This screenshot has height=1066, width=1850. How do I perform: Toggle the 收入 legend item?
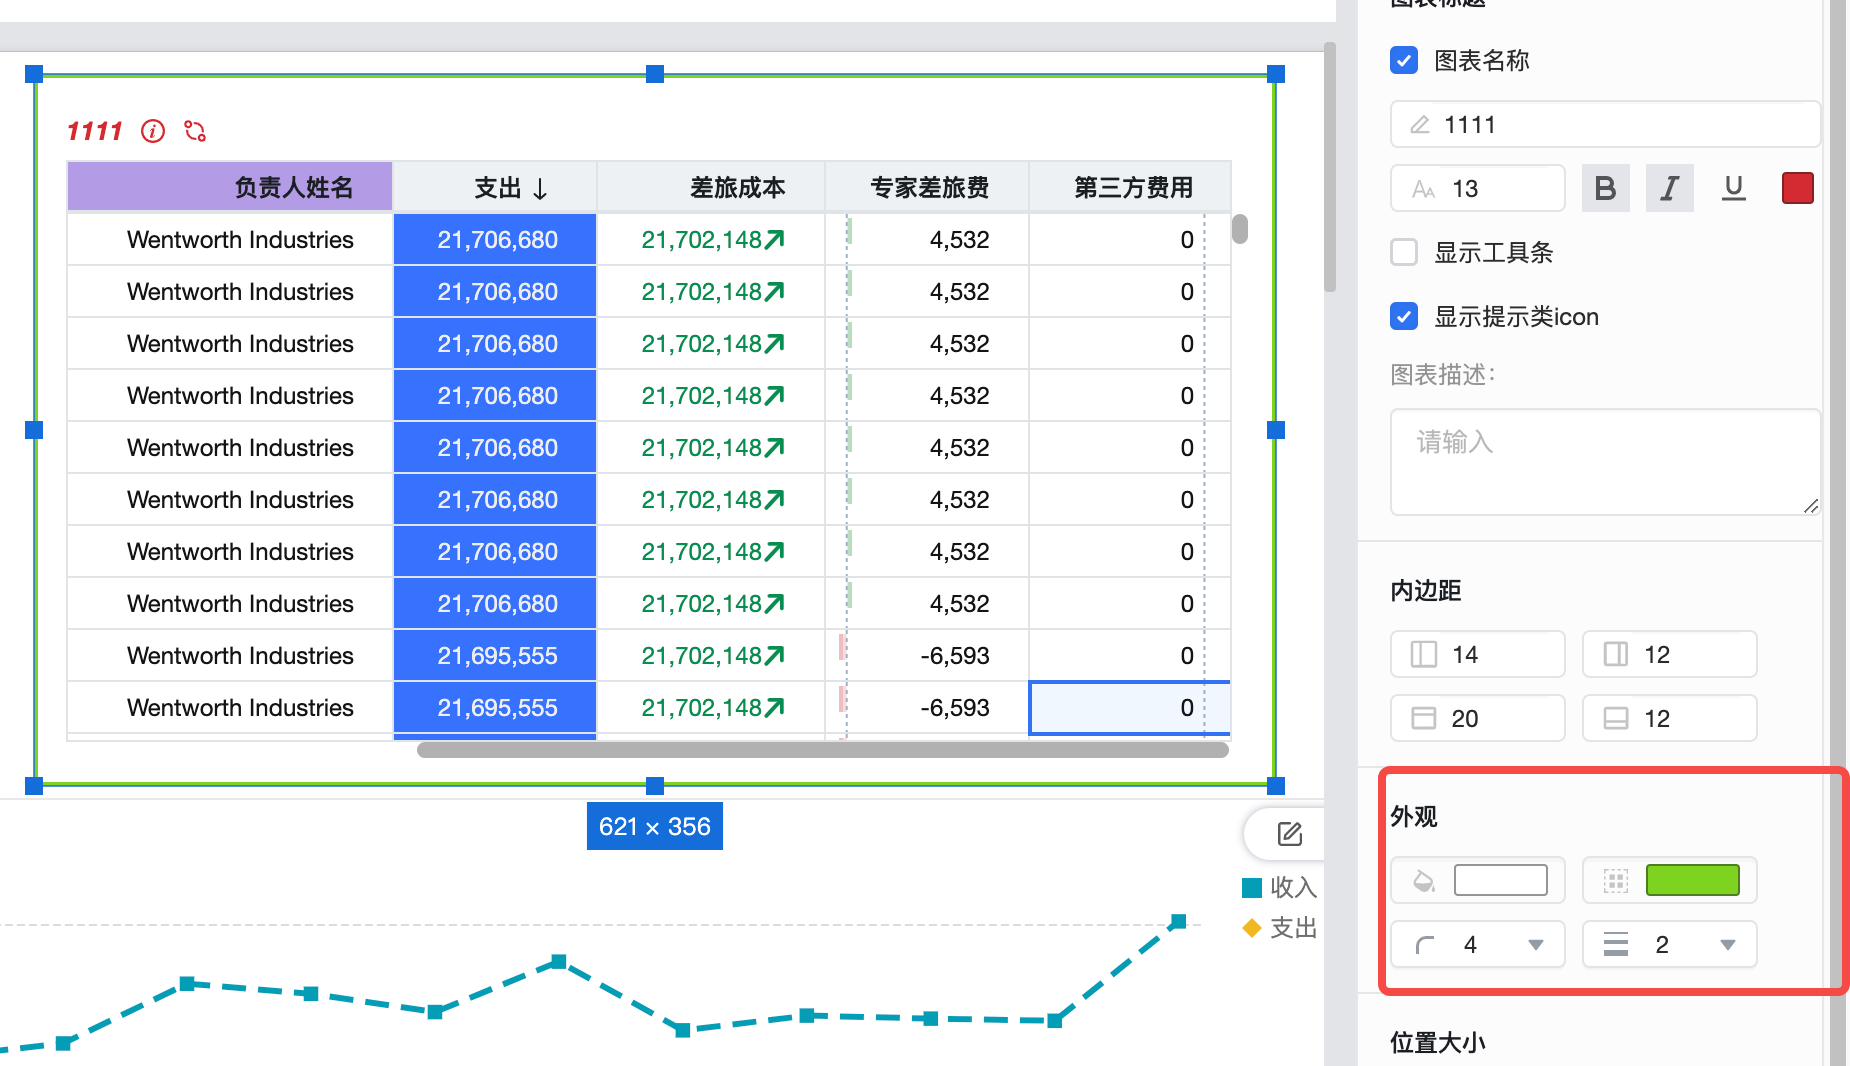1280,887
